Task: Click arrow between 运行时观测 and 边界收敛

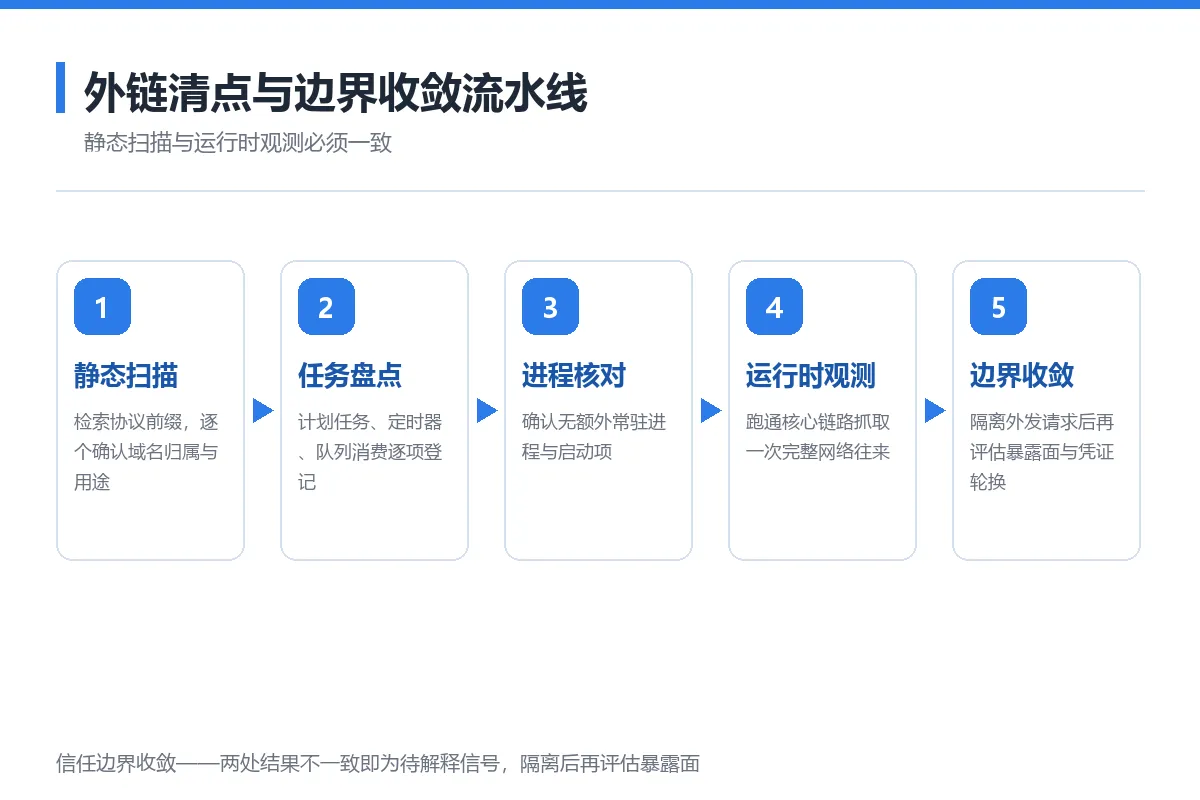Action: coord(935,411)
